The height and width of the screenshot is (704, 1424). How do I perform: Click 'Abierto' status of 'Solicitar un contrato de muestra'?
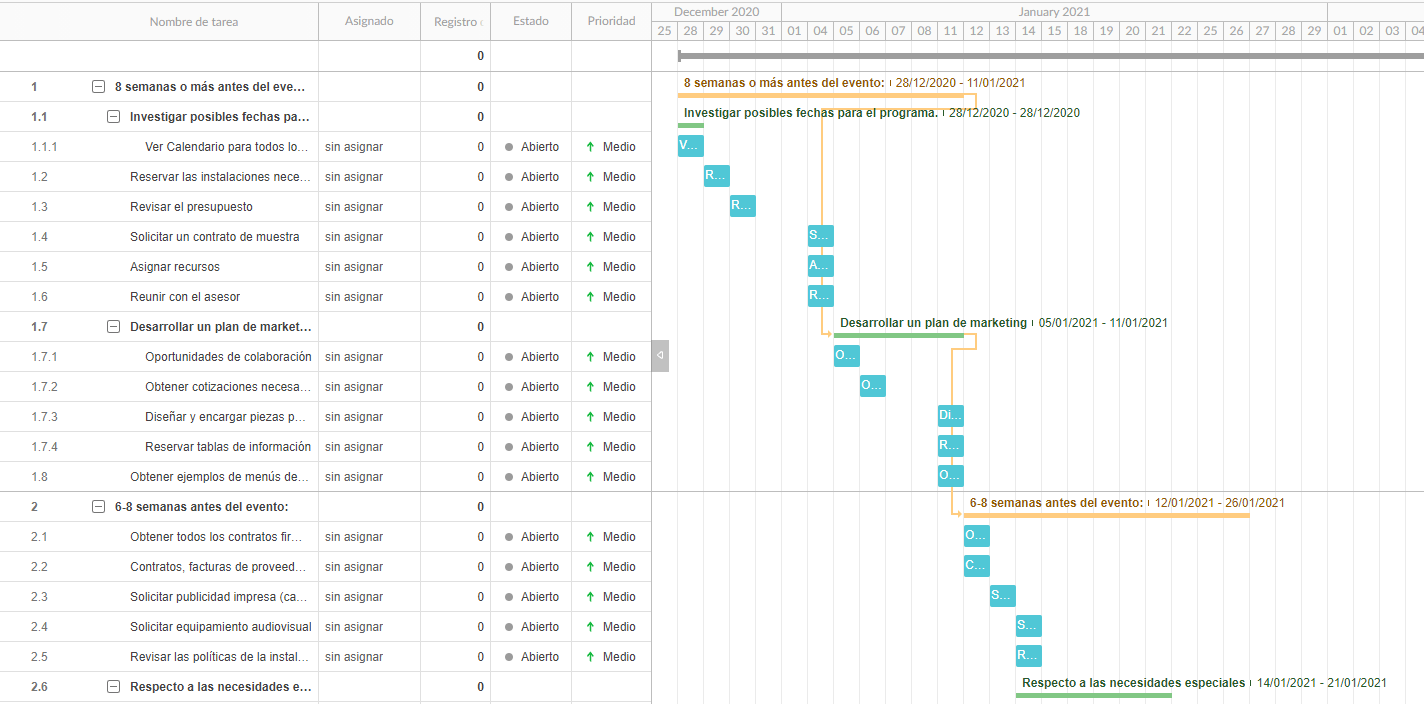point(540,237)
